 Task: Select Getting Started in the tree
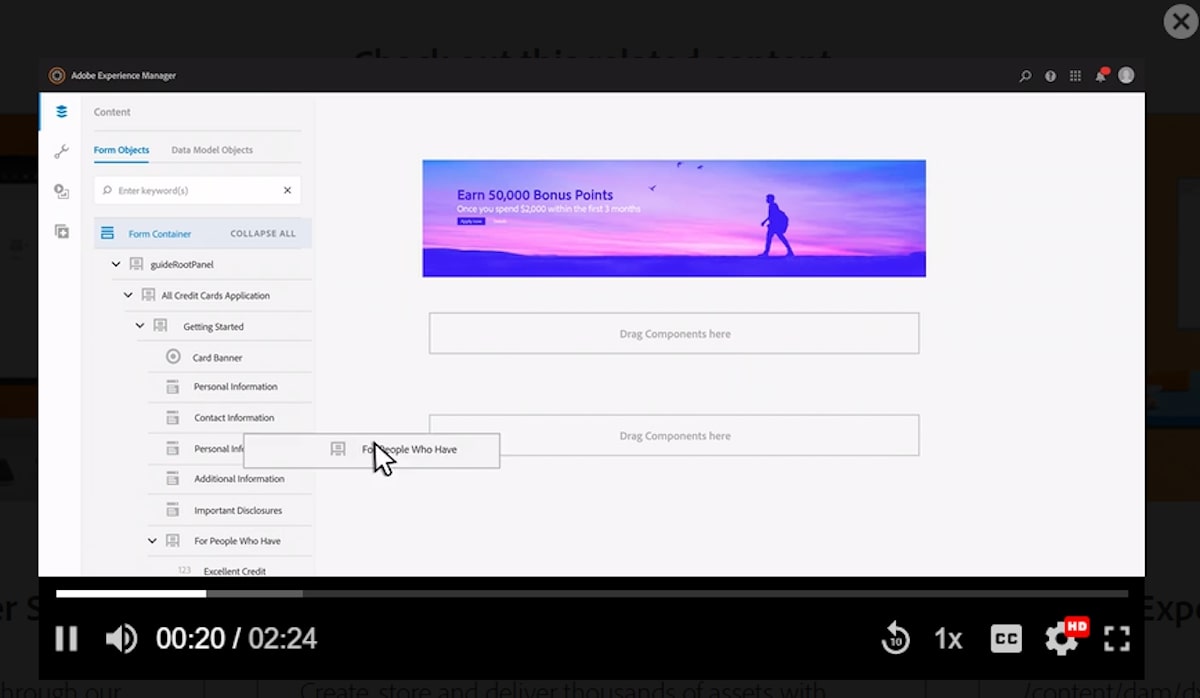coord(213,327)
